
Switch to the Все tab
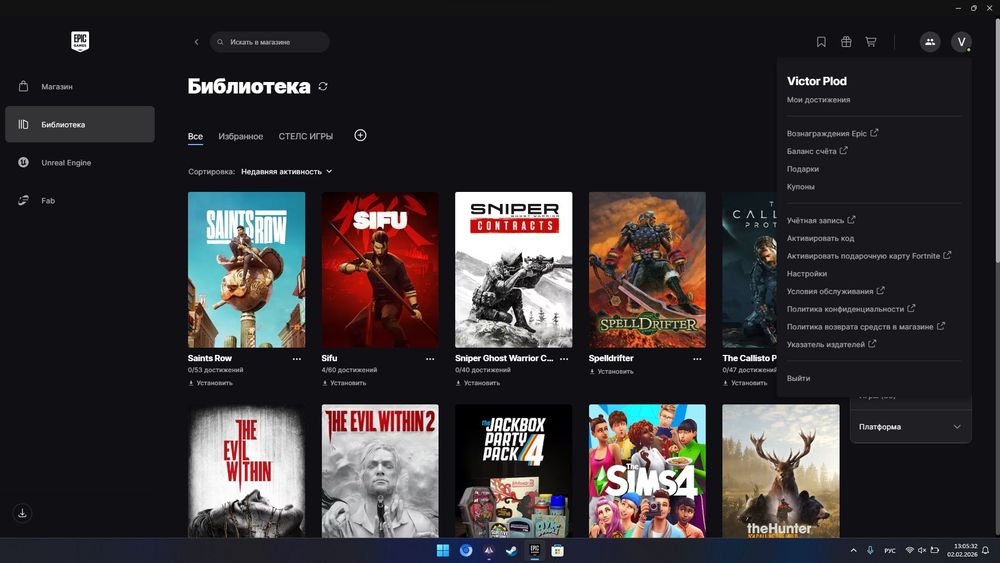pyautogui.click(x=195, y=136)
